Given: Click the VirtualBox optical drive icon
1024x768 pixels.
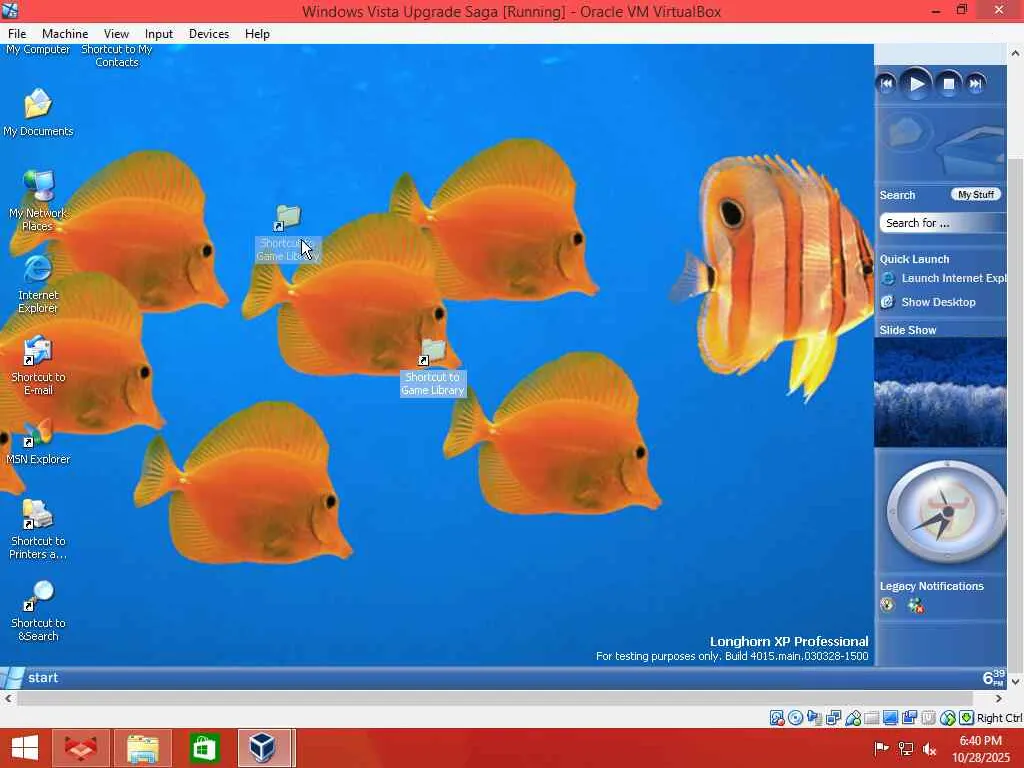Looking at the screenshot, I should pos(795,718).
